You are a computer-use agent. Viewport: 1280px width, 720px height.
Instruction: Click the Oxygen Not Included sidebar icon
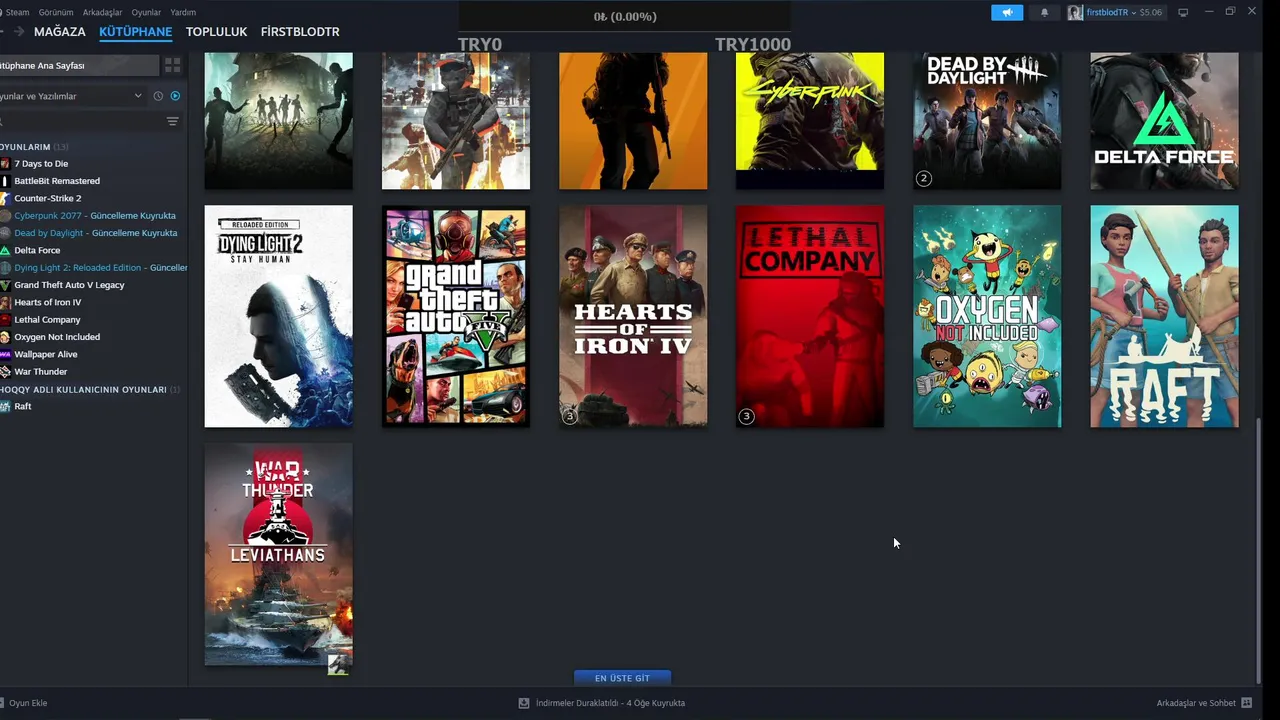5,337
